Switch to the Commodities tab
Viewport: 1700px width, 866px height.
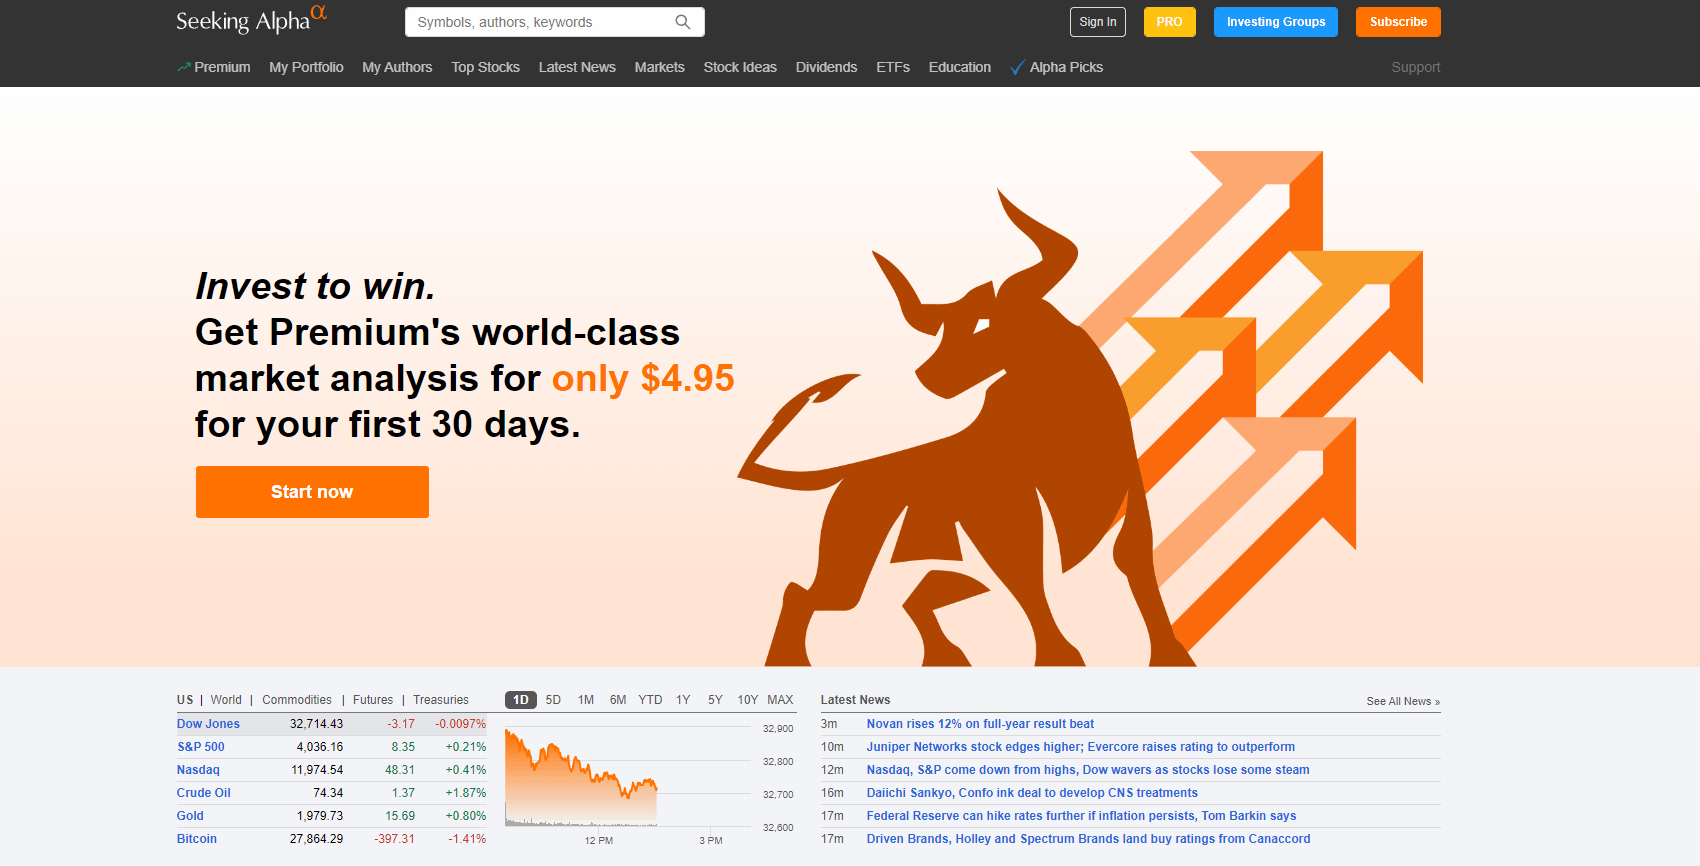297,700
